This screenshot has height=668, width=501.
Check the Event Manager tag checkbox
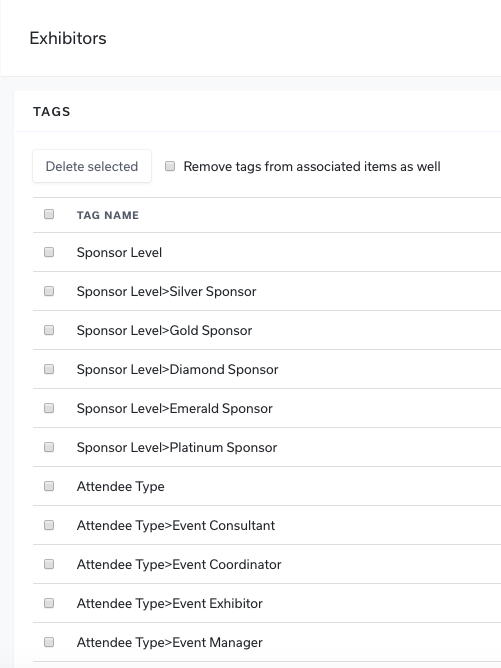[x=49, y=642]
